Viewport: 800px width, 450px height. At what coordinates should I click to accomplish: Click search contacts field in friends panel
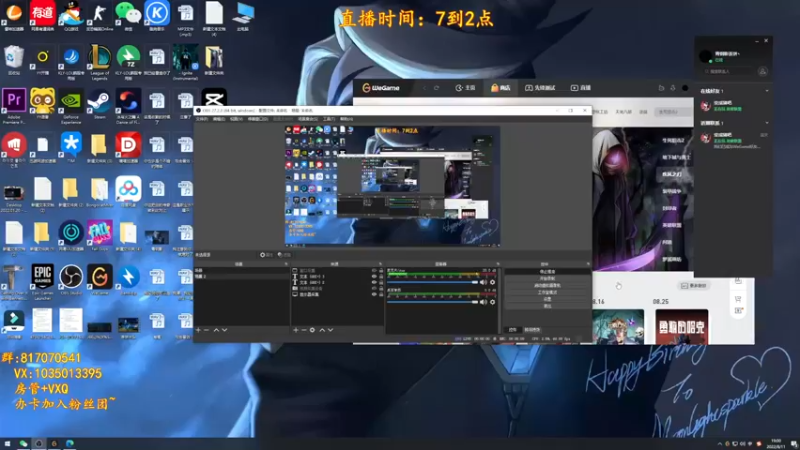[x=729, y=71]
